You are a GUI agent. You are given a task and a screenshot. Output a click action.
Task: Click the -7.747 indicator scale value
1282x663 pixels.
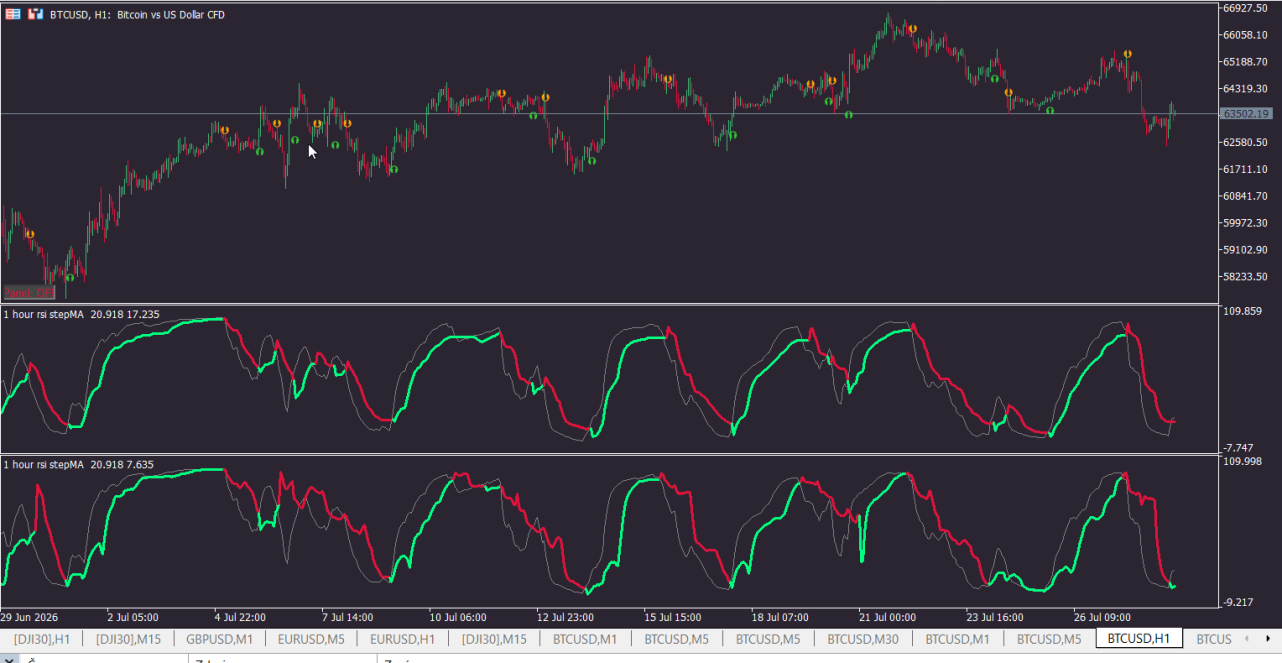tap(1240, 447)
